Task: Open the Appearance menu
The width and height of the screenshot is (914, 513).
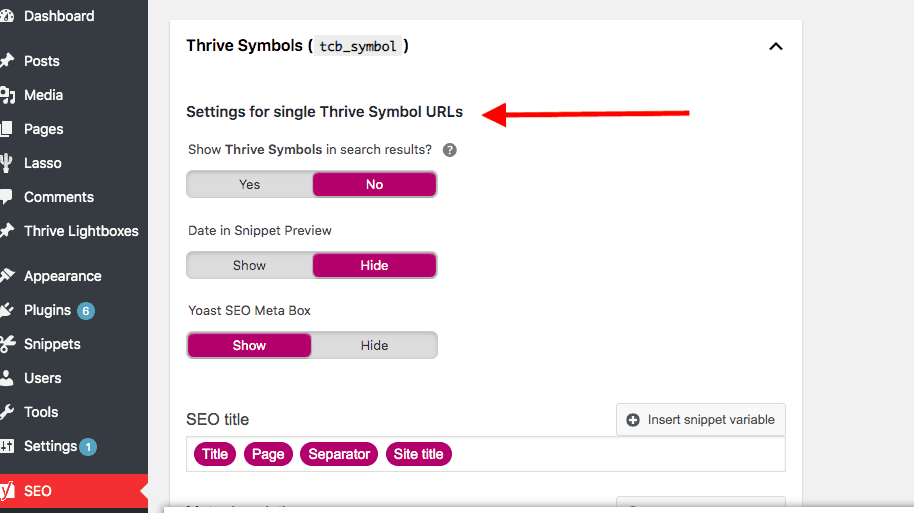Action: click(62, 276)
